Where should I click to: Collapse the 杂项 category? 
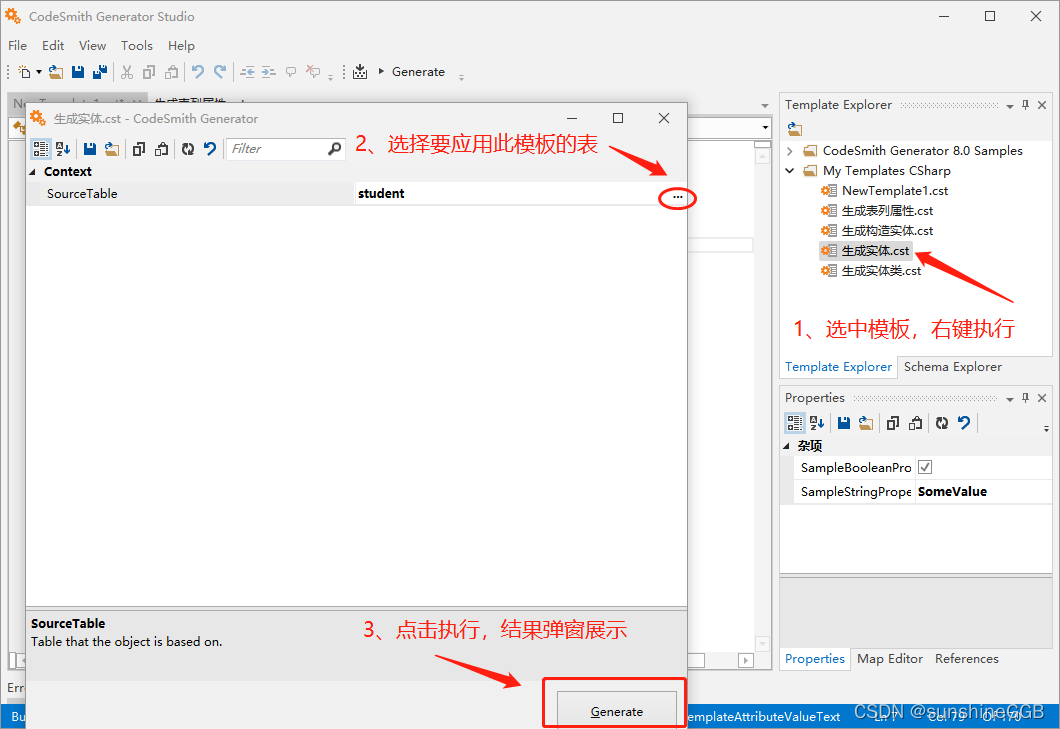[x=786, y=446]
